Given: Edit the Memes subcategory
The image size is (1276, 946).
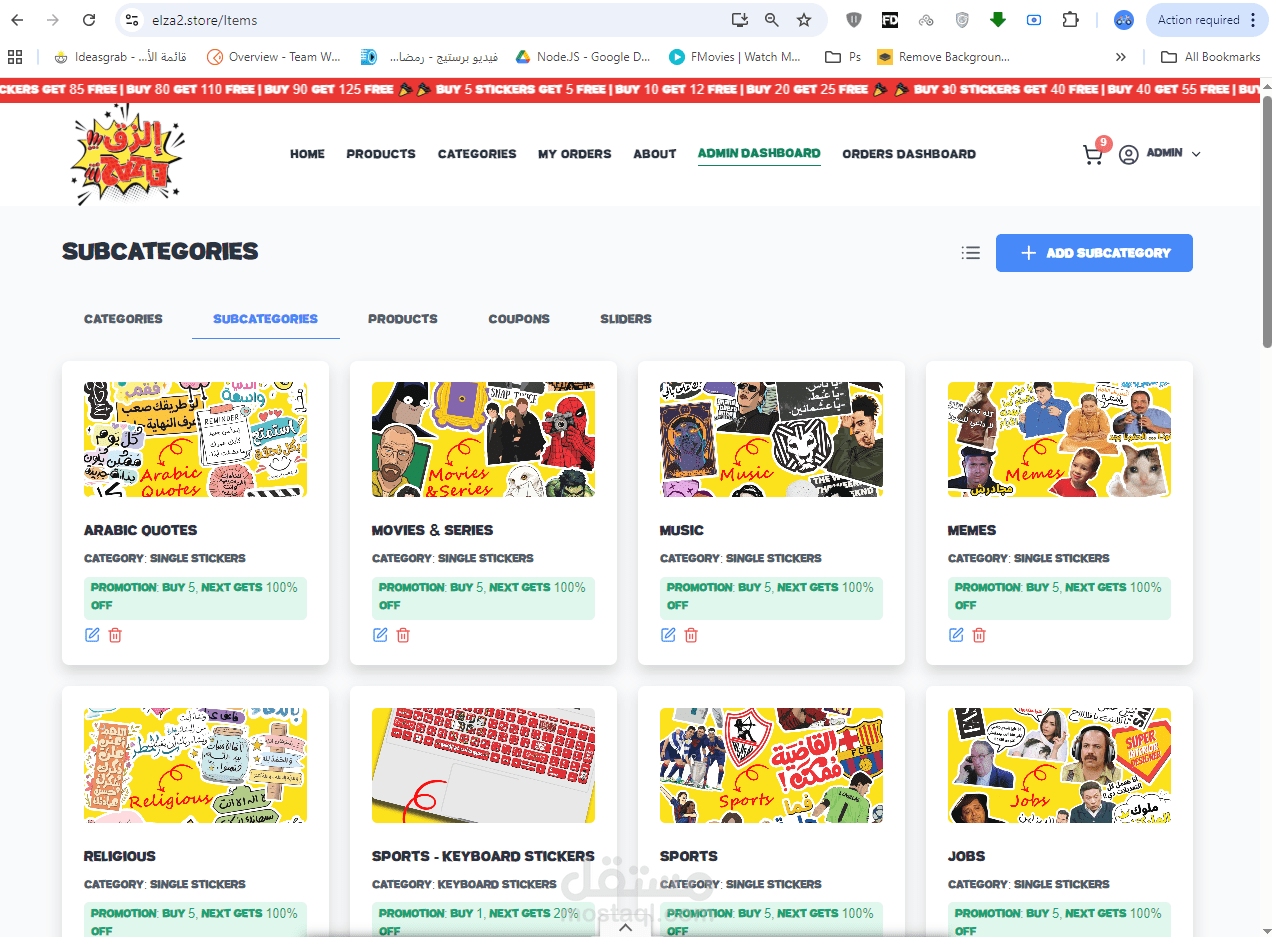Looking at the screenshot, I should click(956, 635).
